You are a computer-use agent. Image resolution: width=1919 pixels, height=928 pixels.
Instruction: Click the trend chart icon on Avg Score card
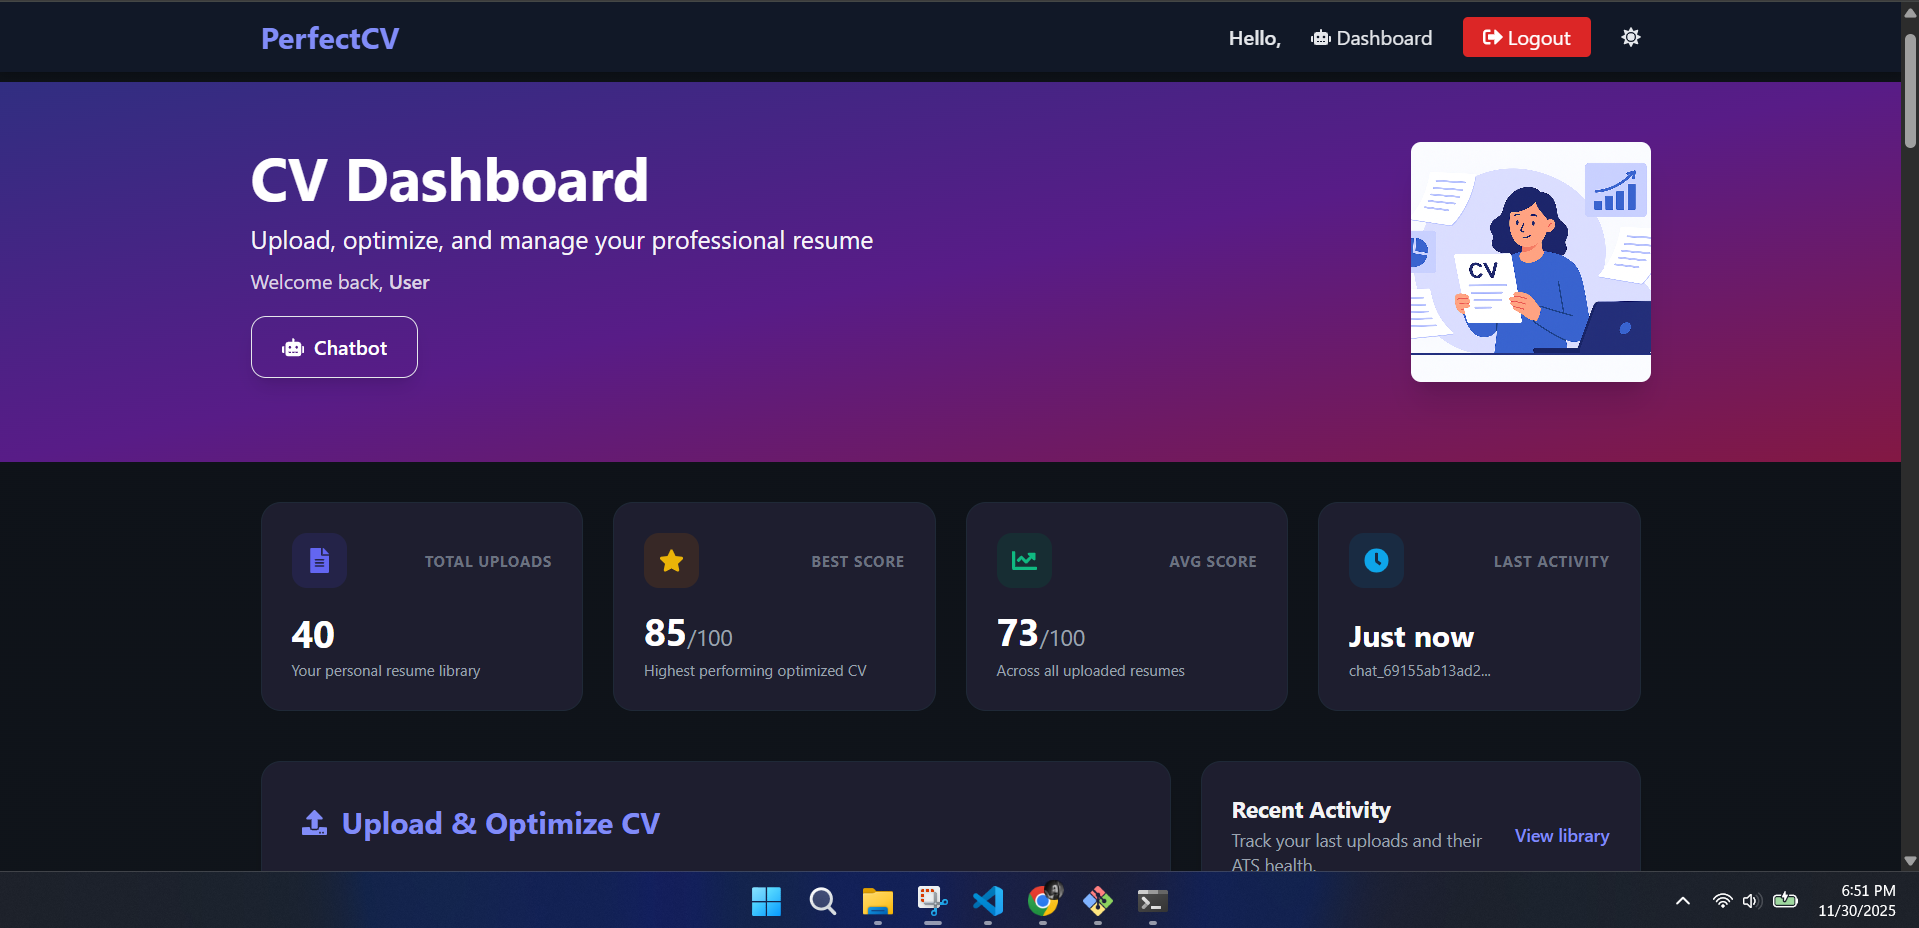point(1023,560)
